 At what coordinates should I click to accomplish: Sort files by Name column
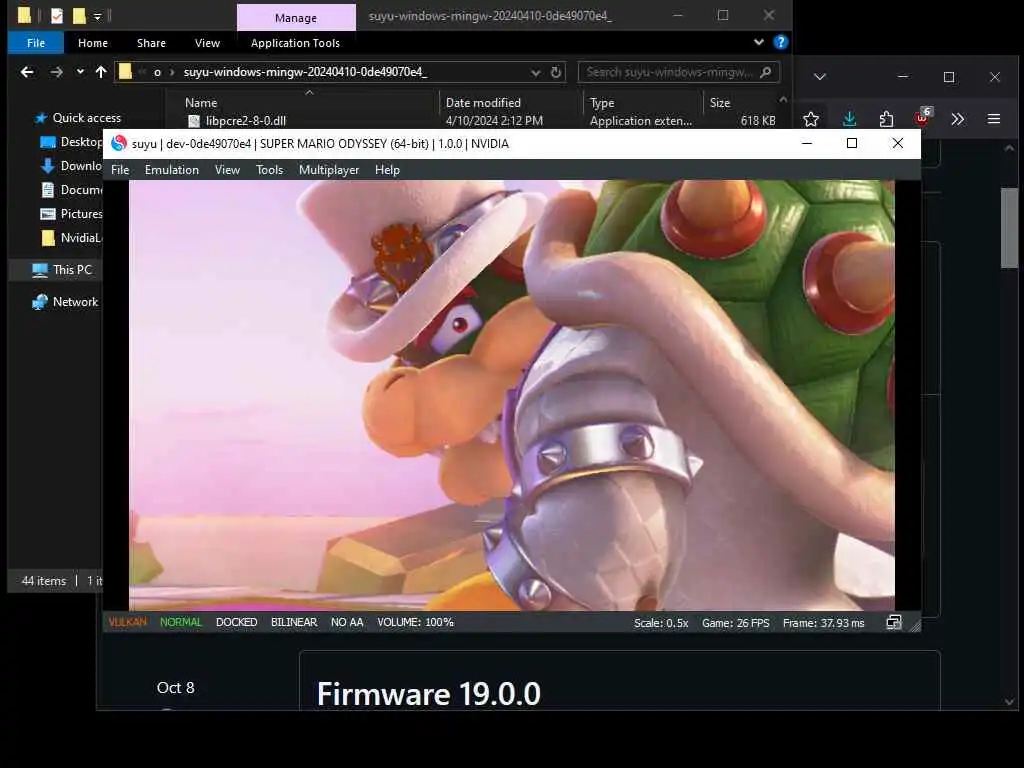tap(200, 103)
